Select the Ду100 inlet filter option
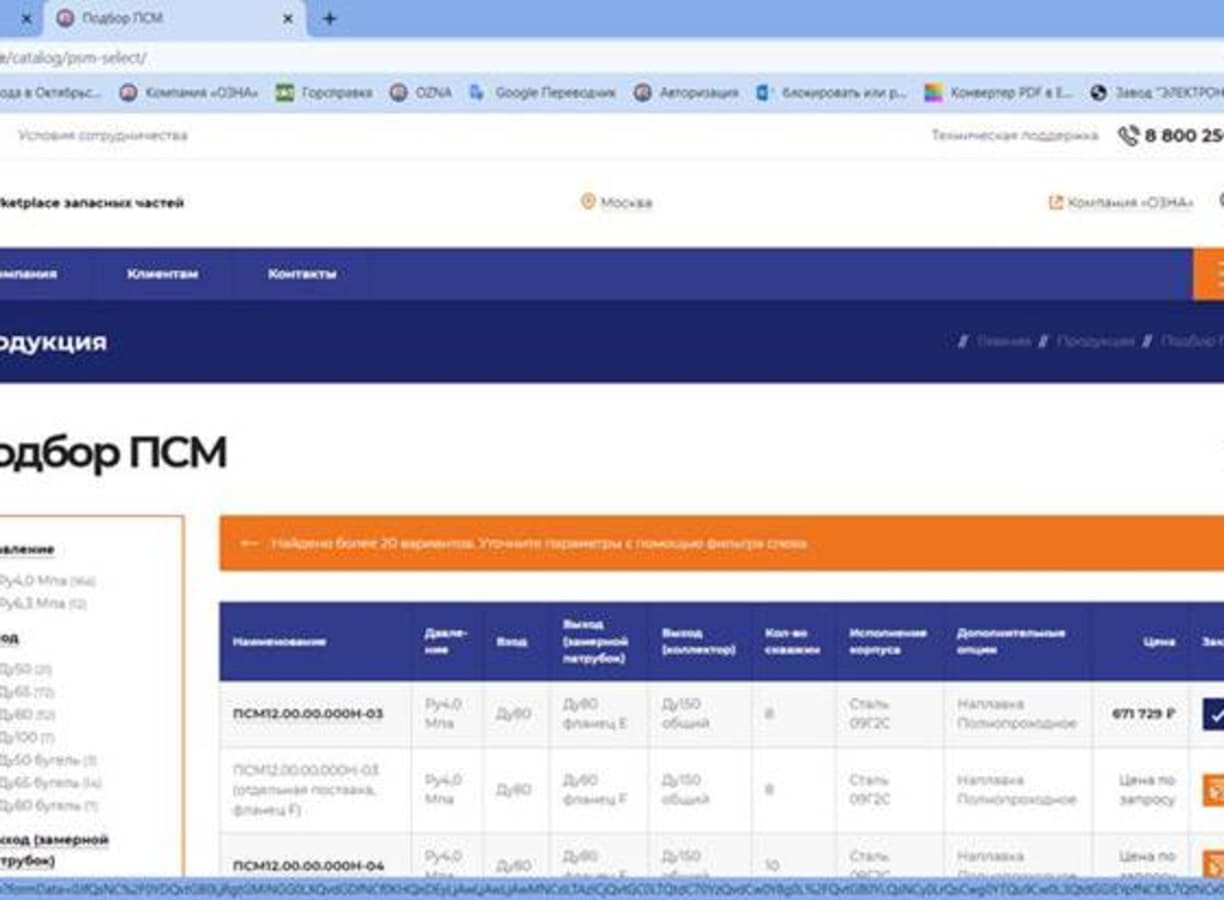This screenshot has height=900, width=1224. point(26,738)
